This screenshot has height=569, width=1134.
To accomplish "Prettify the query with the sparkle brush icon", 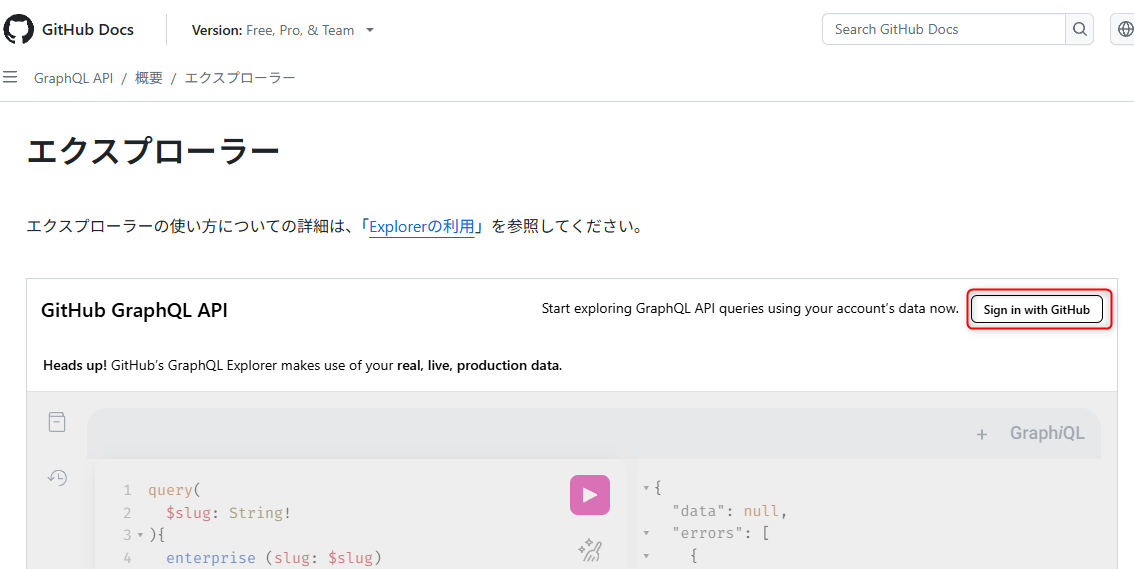I will tap(590, 550).
